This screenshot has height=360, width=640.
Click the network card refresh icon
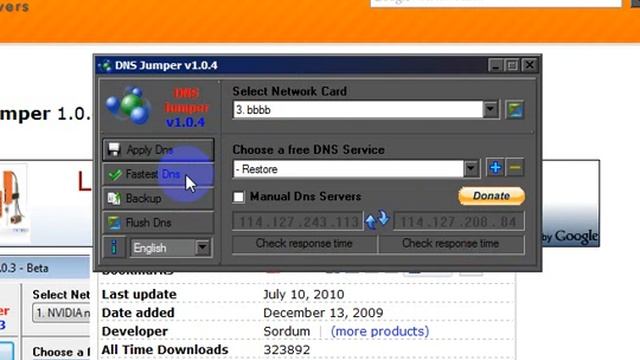coord(515,110)
